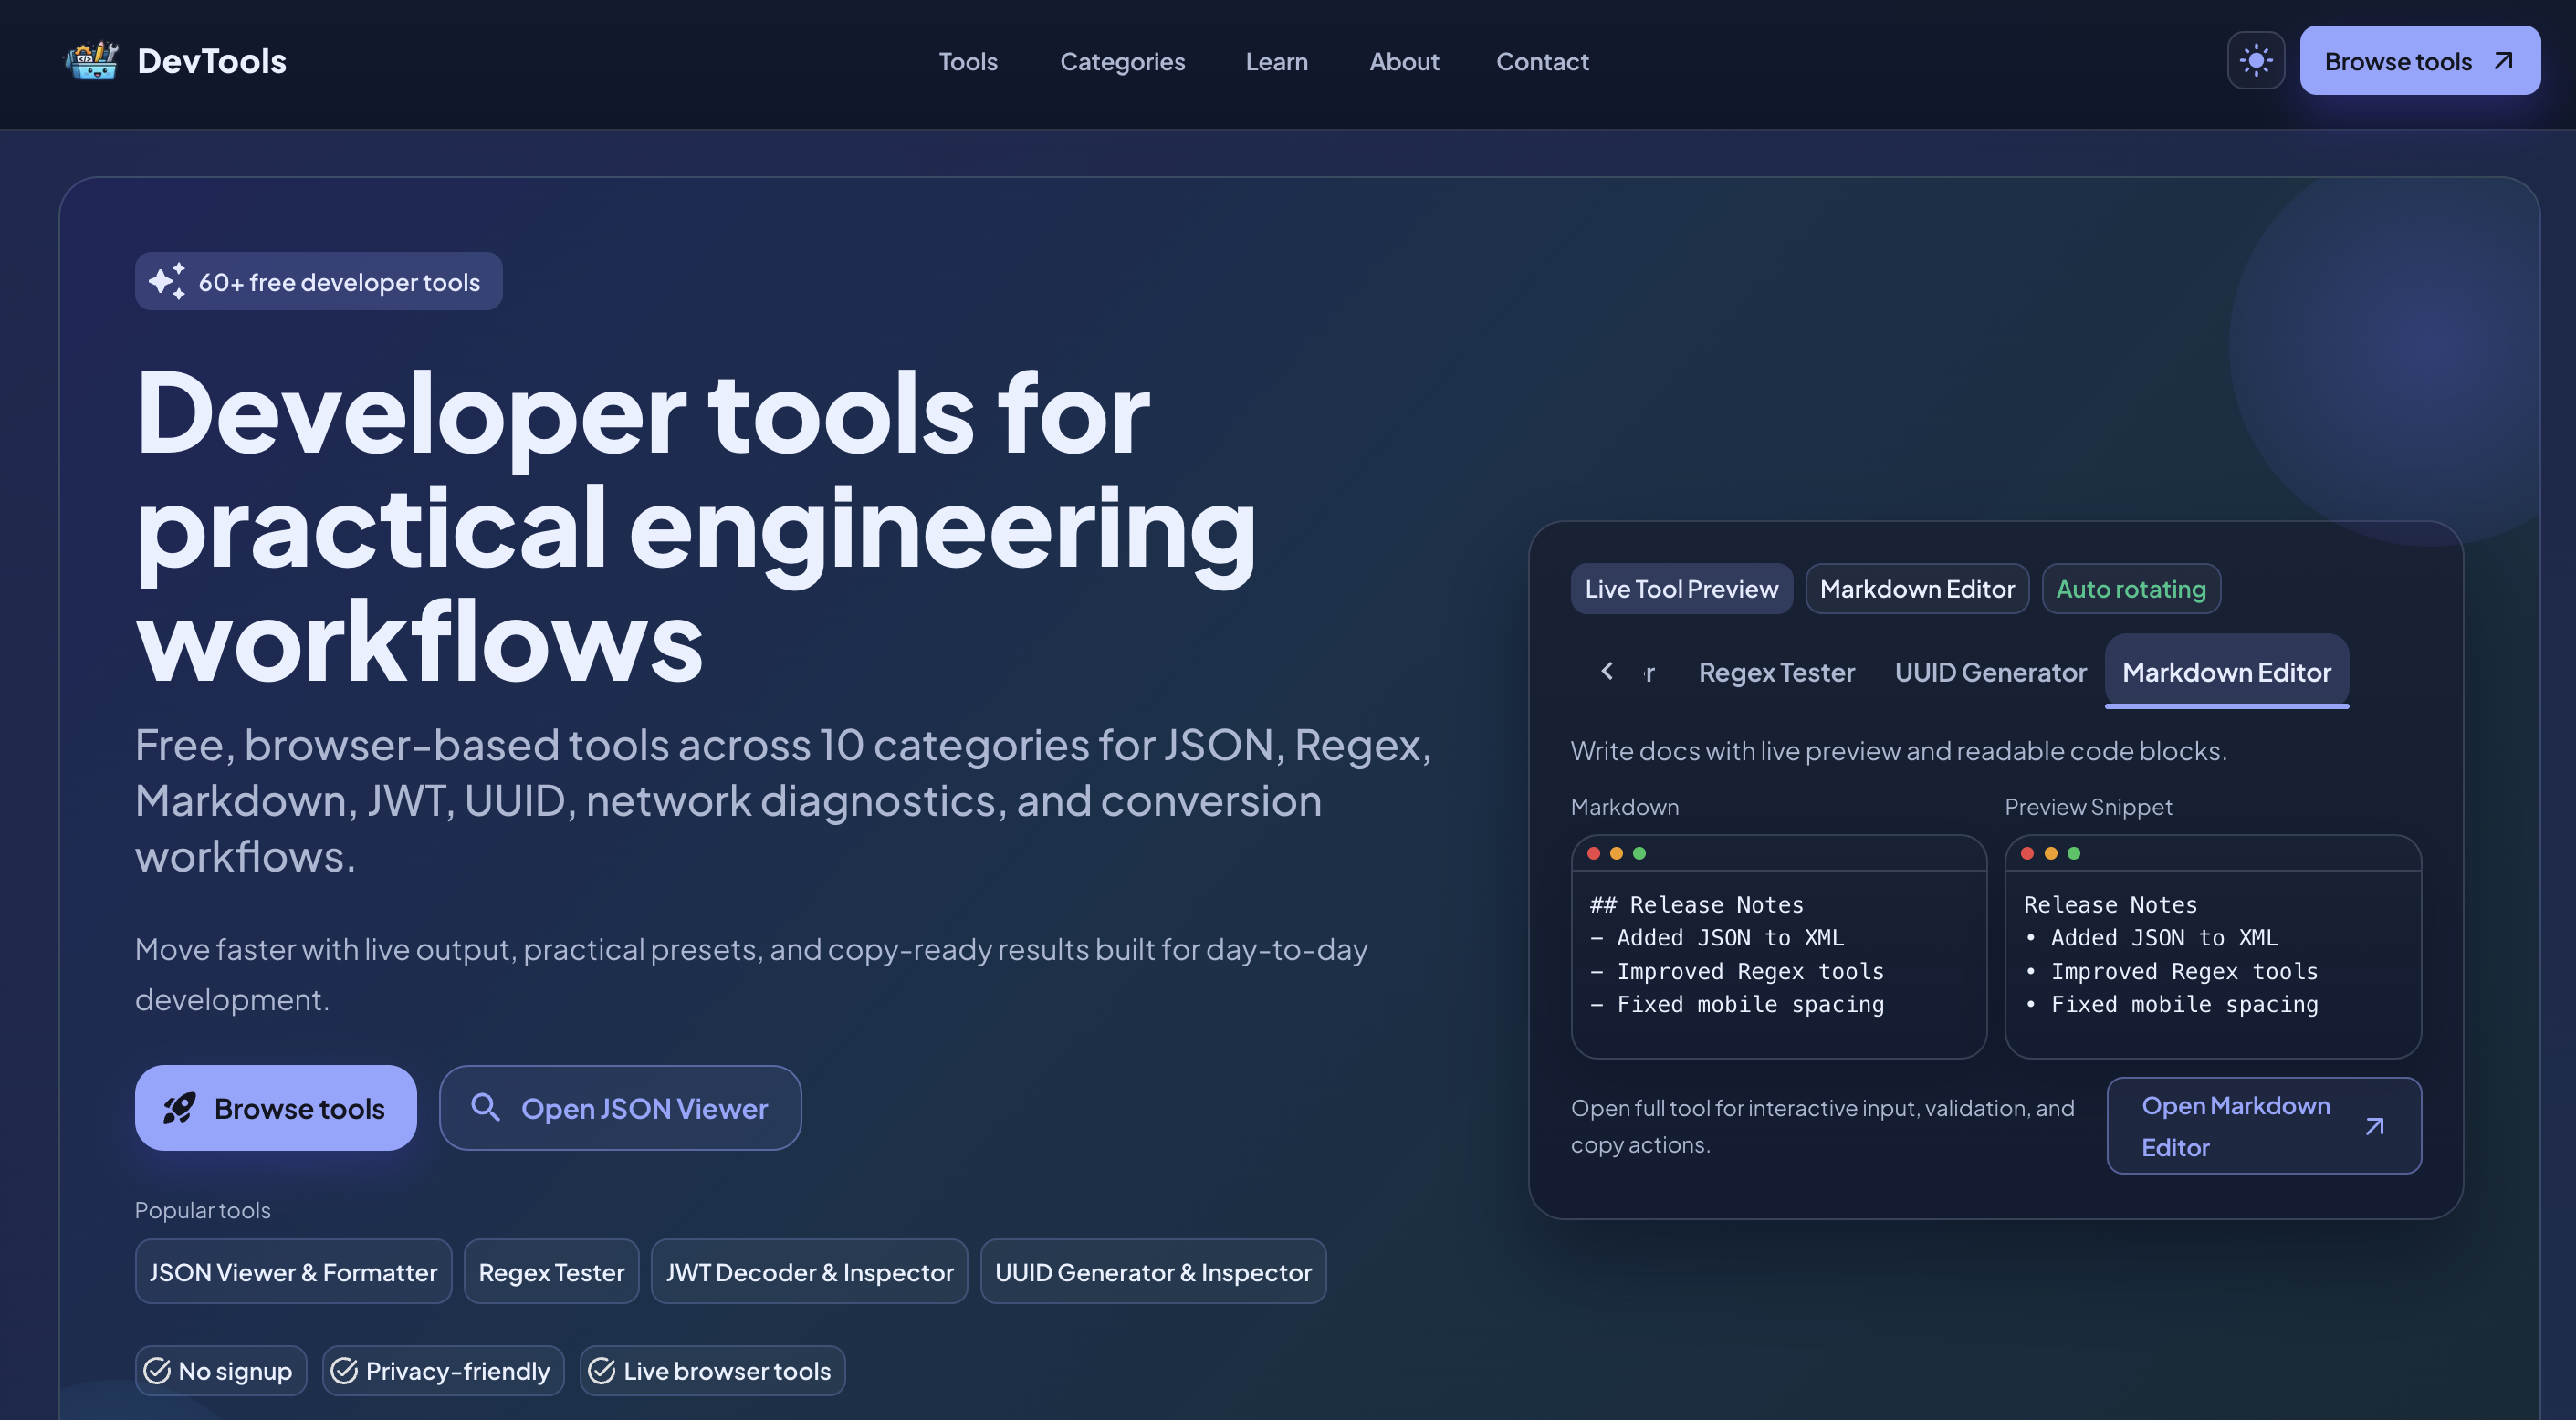Click the '## Release Notes' markdown line

tap(1696, 904)
